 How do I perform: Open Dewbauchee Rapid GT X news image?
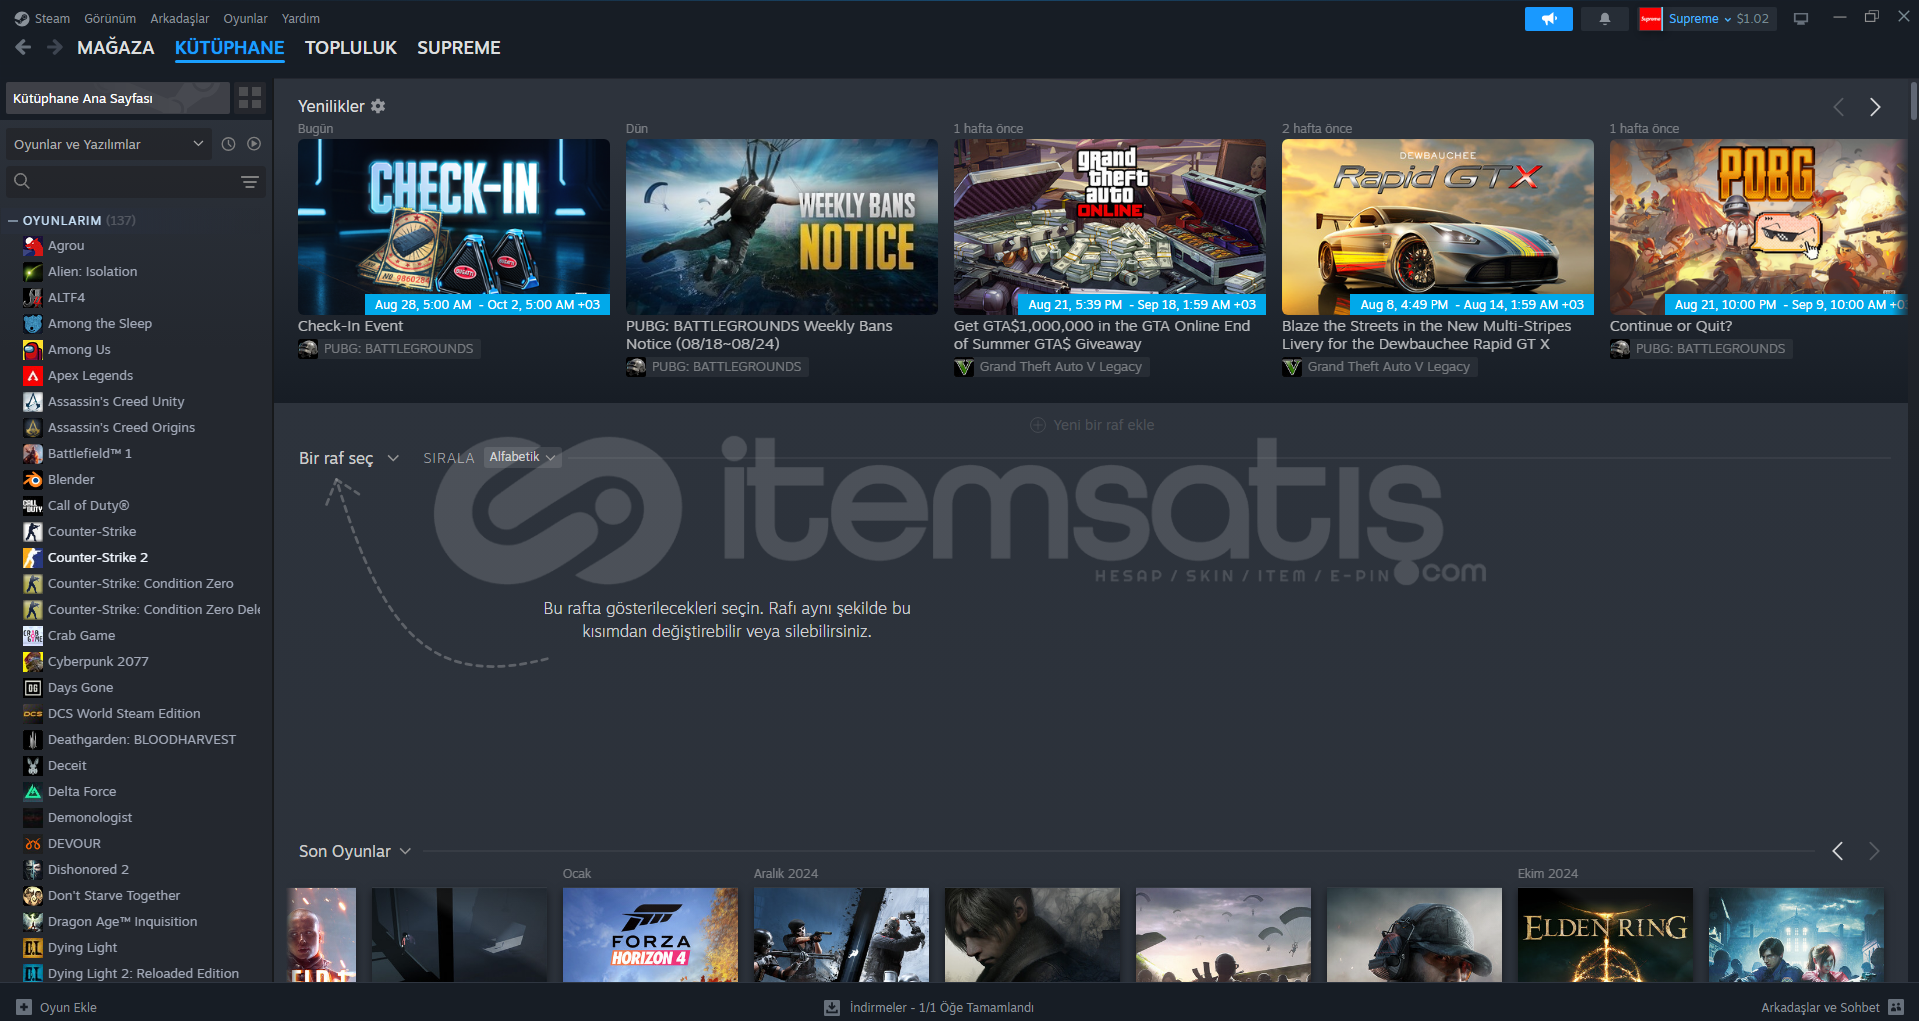(1438, 227)
